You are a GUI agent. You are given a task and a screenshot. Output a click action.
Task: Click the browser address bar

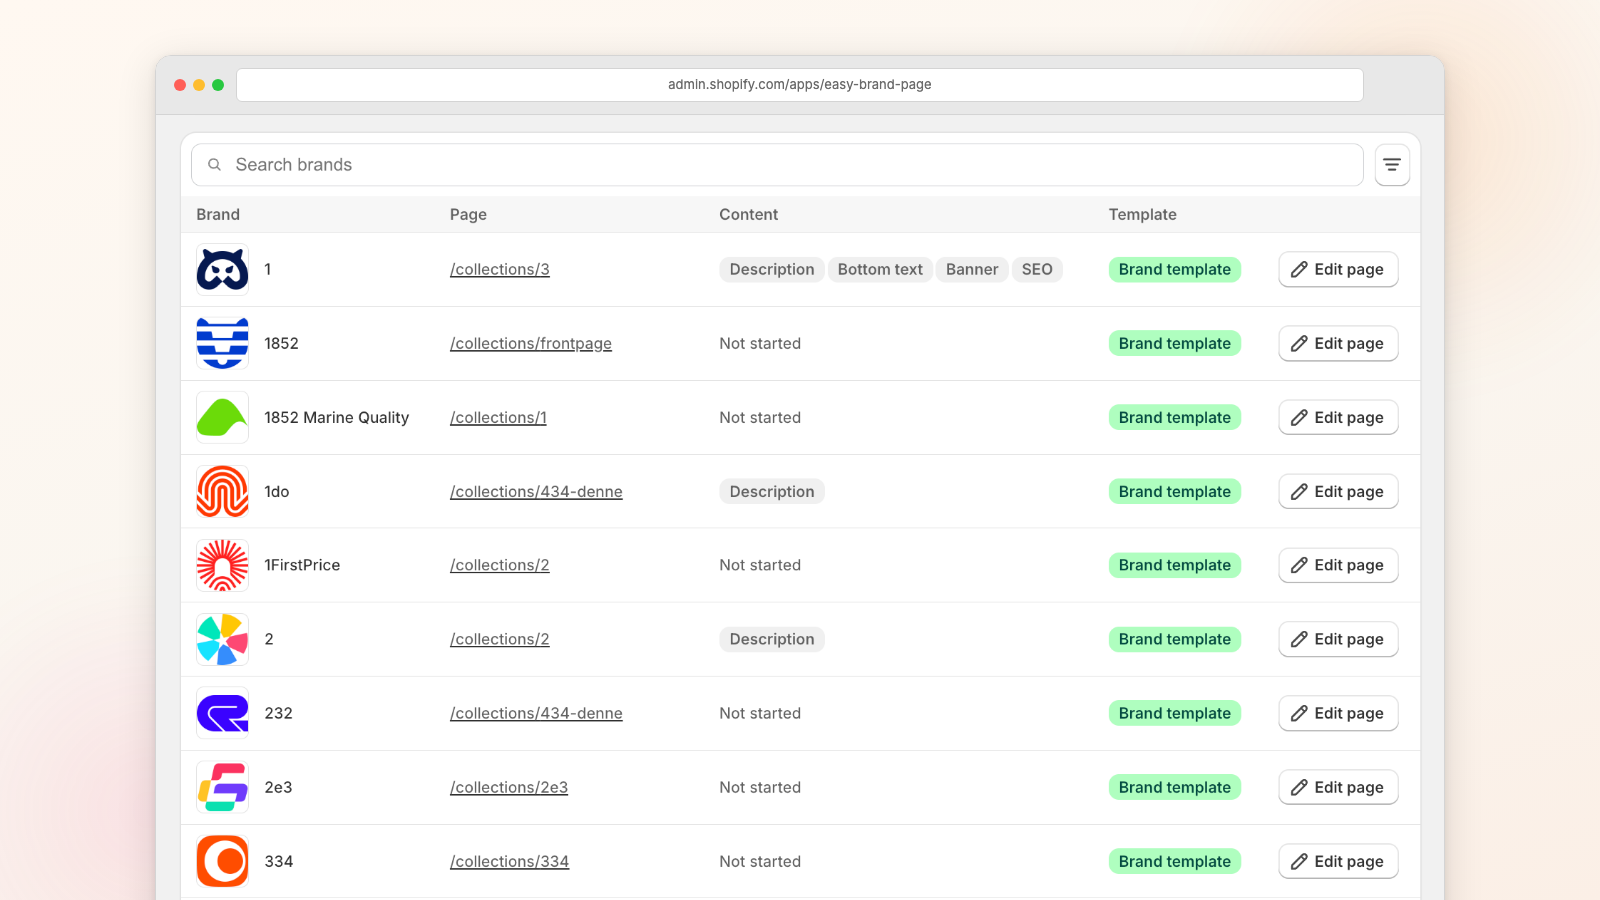[x=800, y=85]
